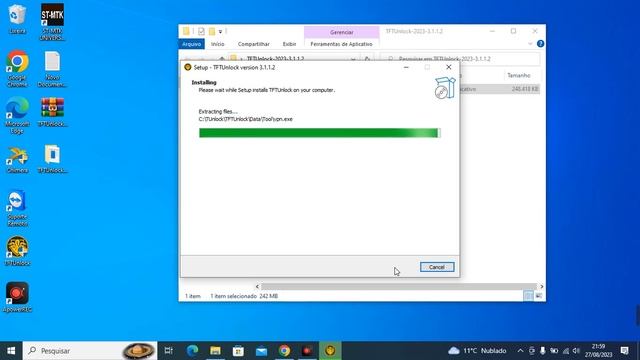This screenshot has height=360, width=640.
Task: Open the ApowerREC desktop shortcut
Action: point(17,297)
